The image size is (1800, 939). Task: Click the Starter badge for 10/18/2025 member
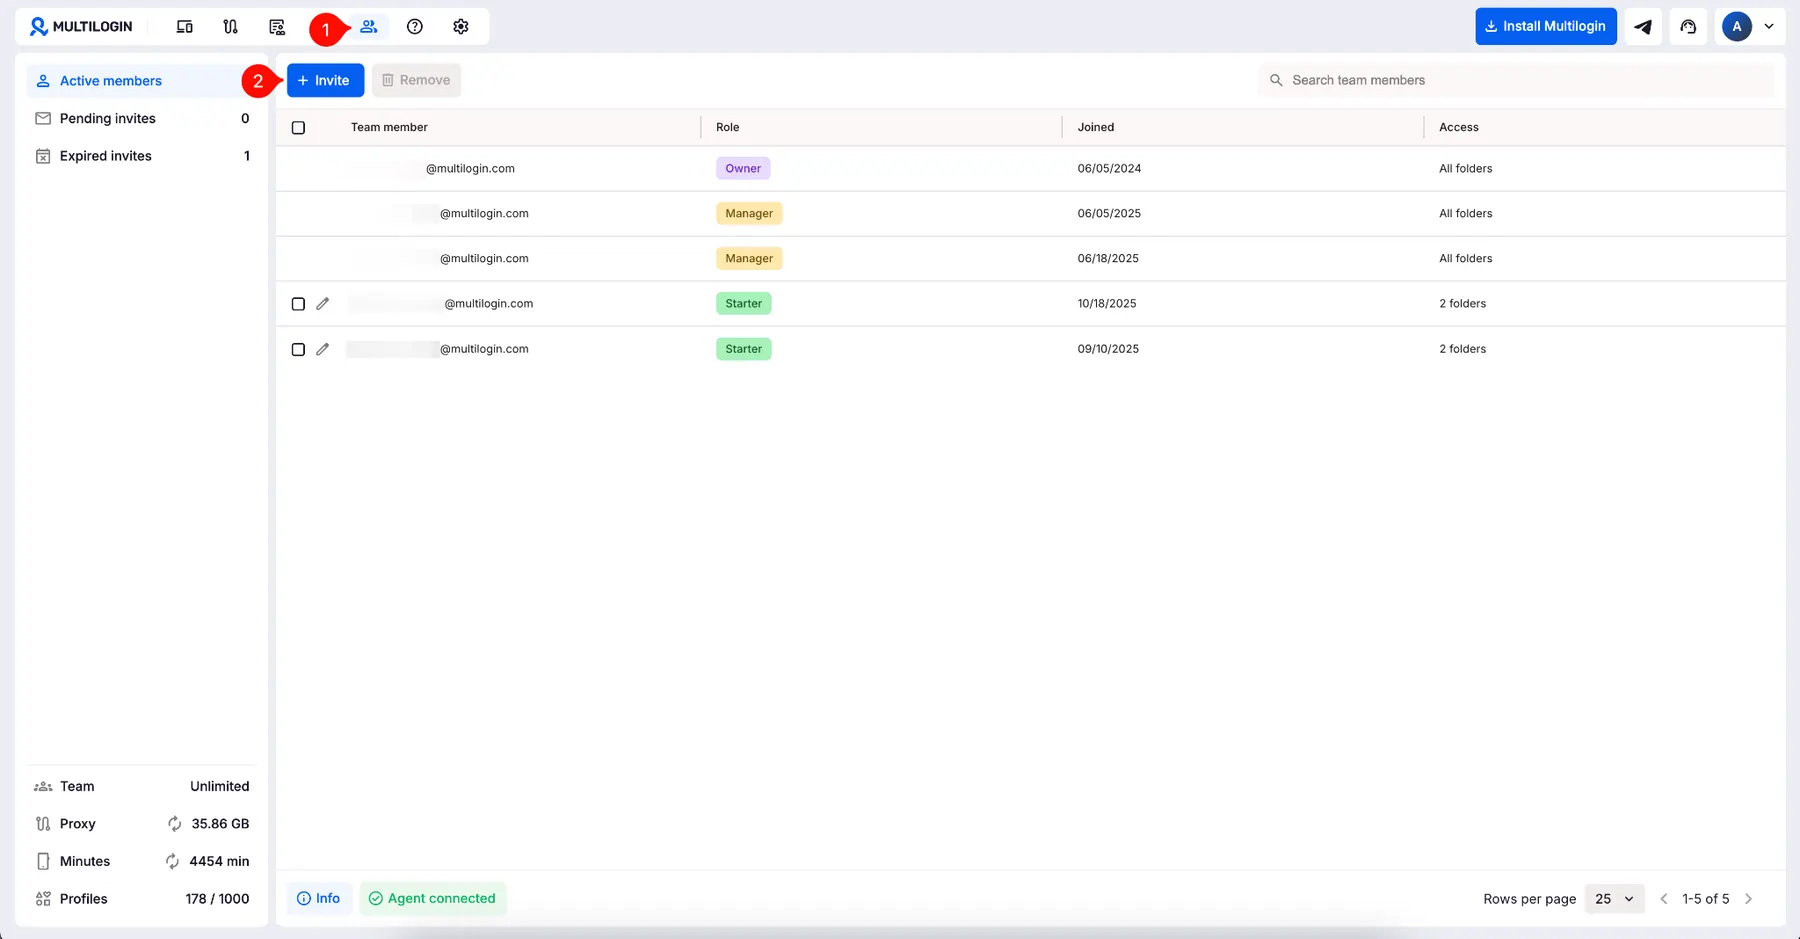pos(743,304)
